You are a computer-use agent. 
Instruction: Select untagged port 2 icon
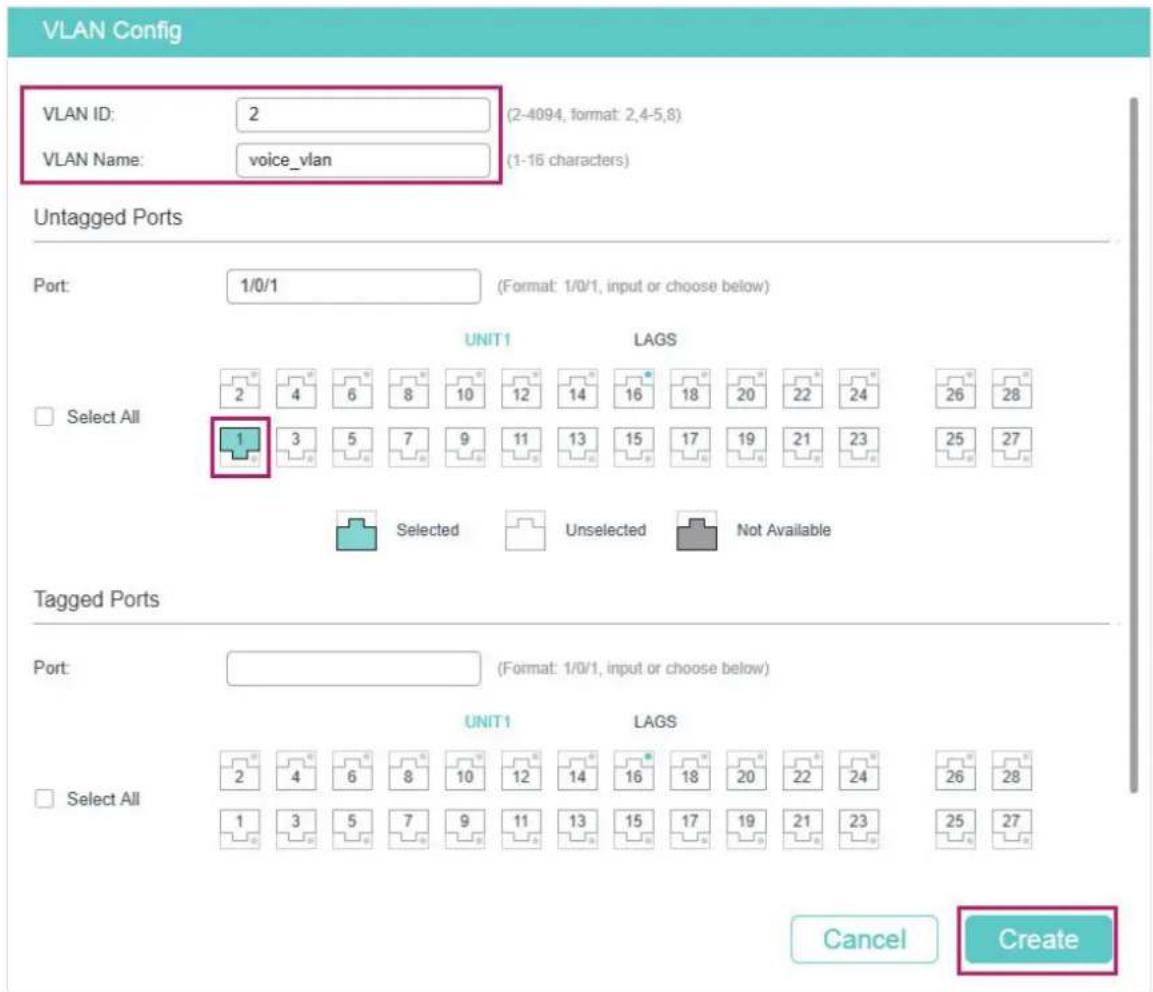[240, 388]
